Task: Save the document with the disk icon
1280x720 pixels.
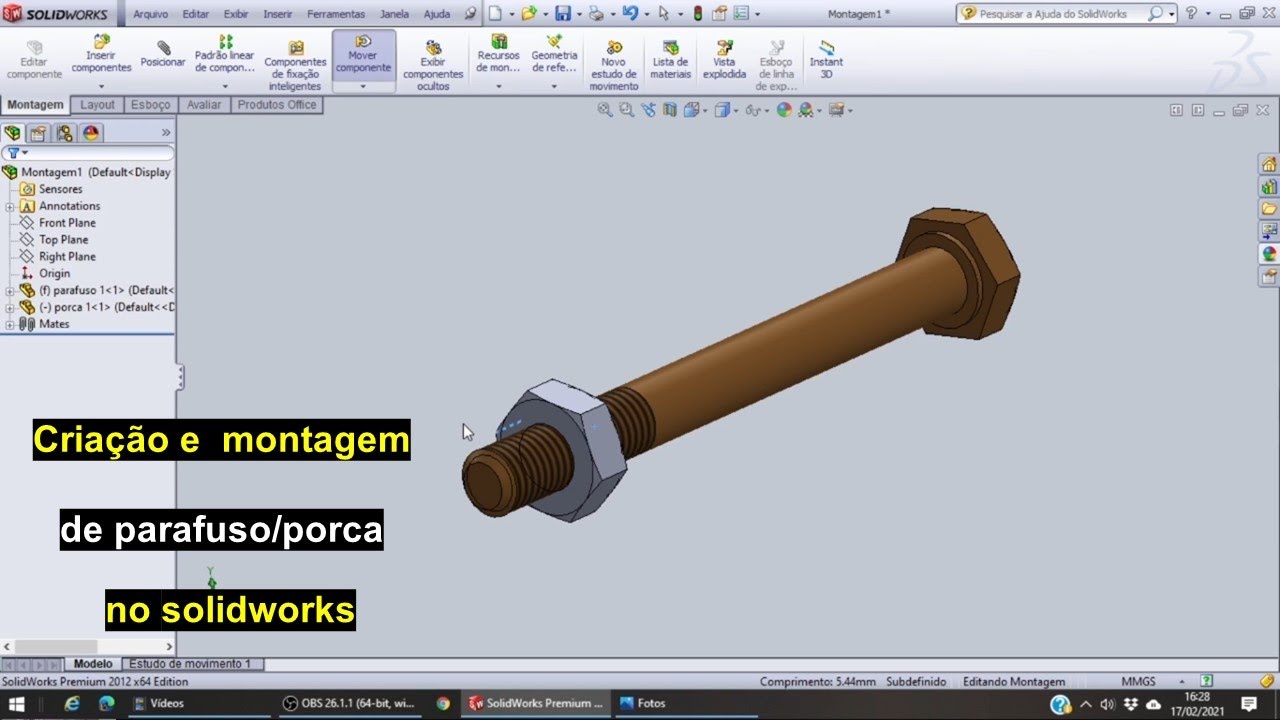Action: click(563, 14)
